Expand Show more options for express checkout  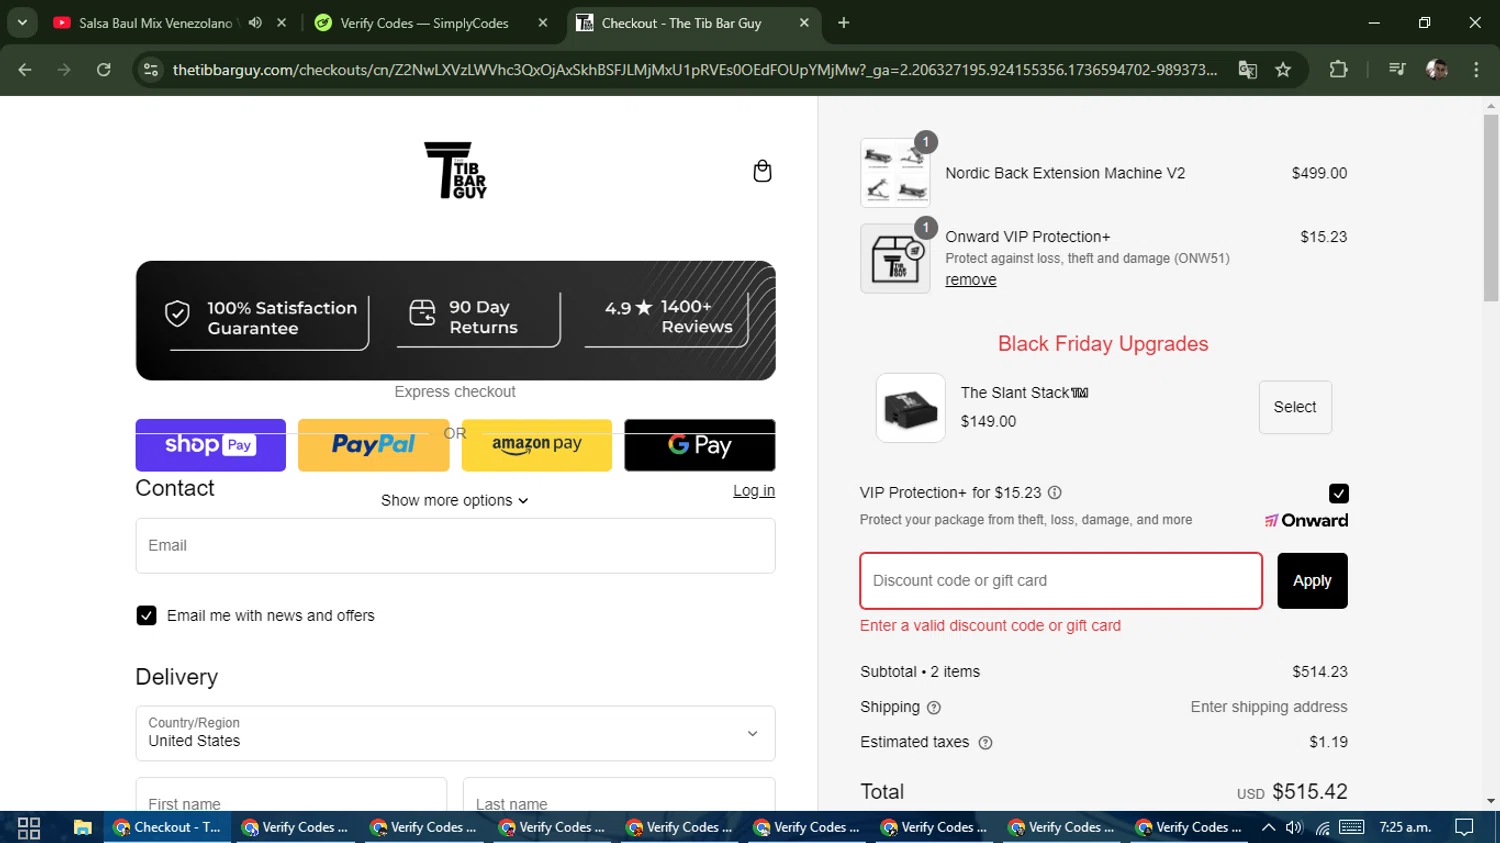coord(455,501)
